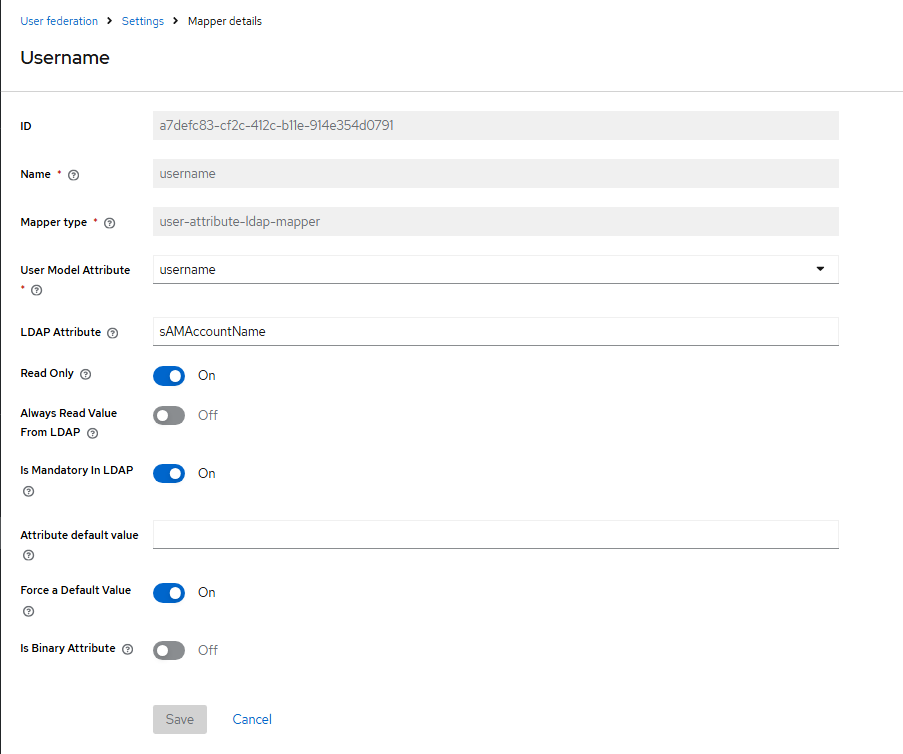This screenshot has height=754, width=903.
Task: Click the help icon next to Name
Action: pos(73,175)
